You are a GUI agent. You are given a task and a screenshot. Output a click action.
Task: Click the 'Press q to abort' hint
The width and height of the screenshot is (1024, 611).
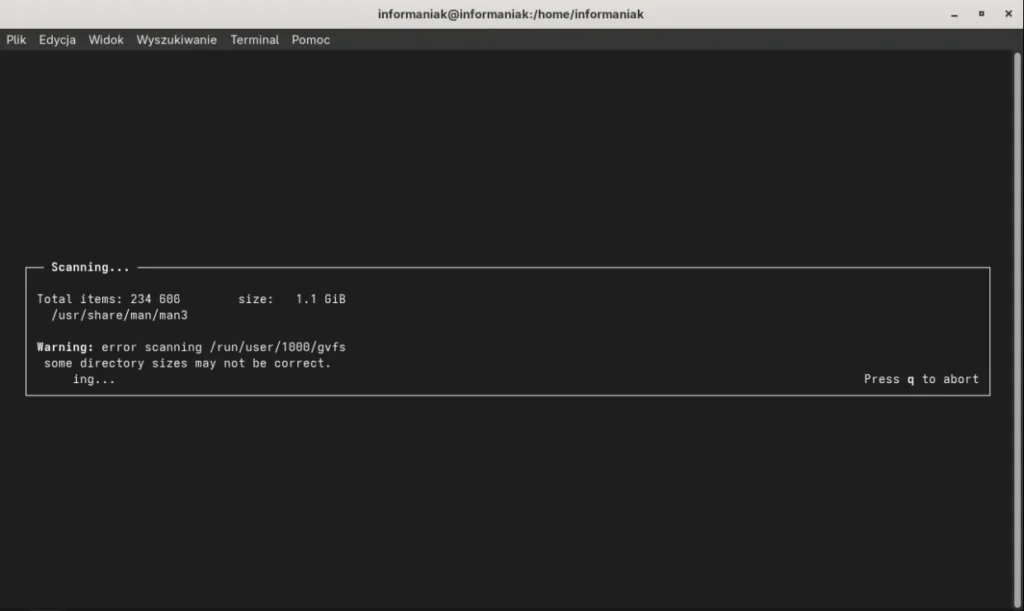pyautogui.click(x=921, y=379)
